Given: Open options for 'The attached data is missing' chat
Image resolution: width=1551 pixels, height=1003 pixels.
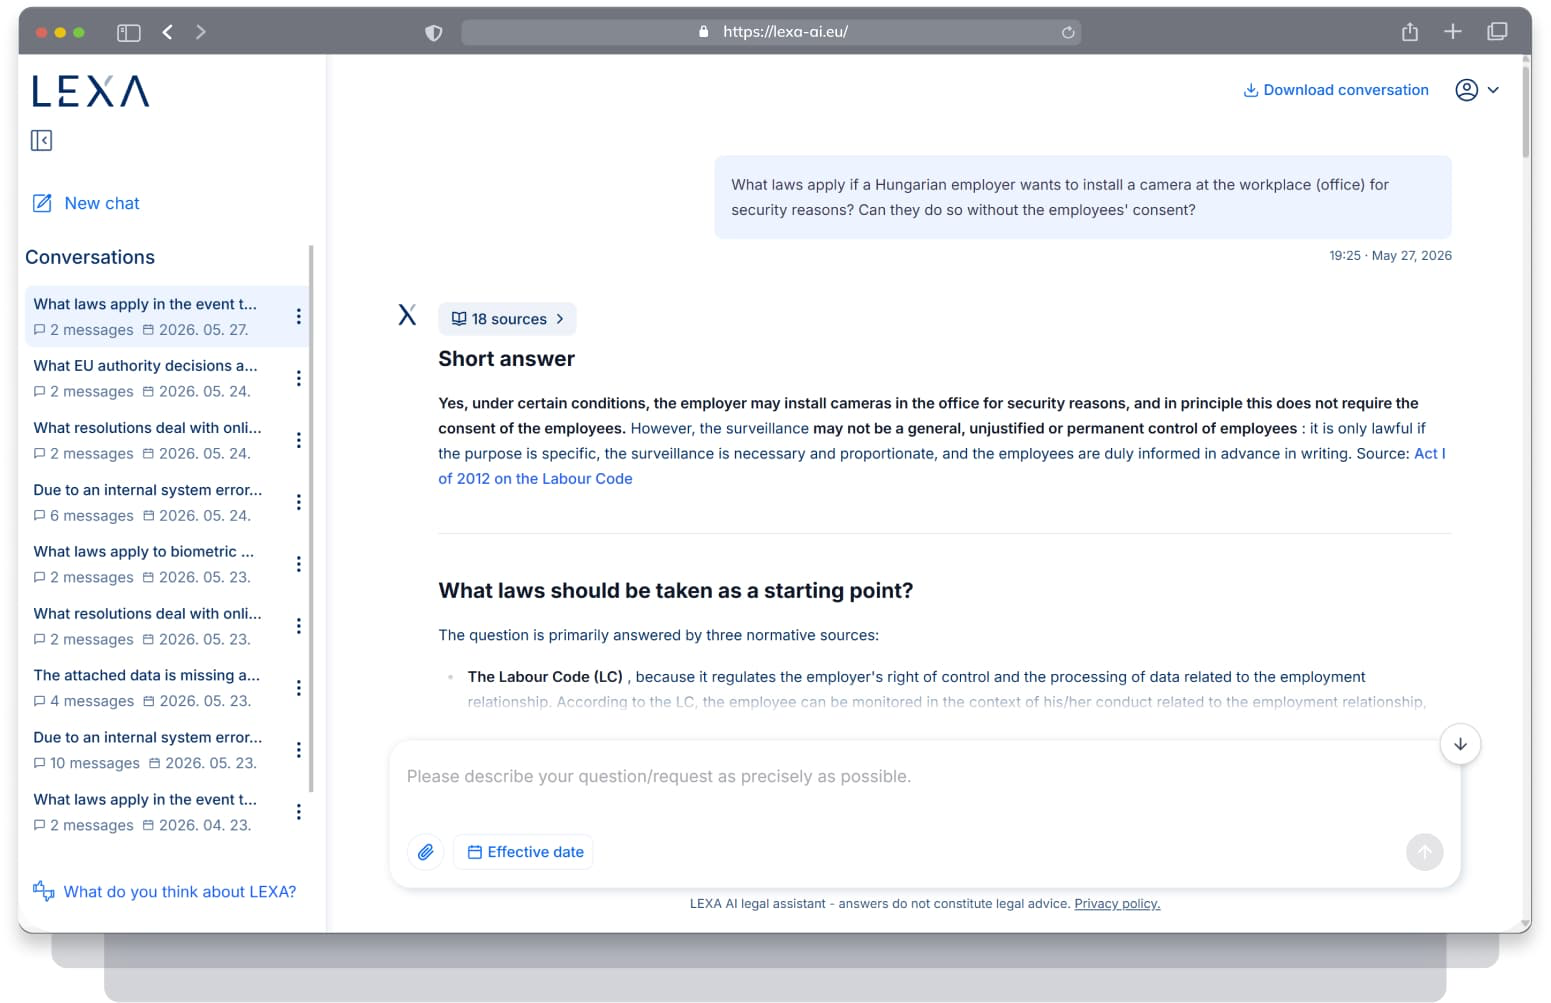Looking at the screenshot, I should click(298, 688).
